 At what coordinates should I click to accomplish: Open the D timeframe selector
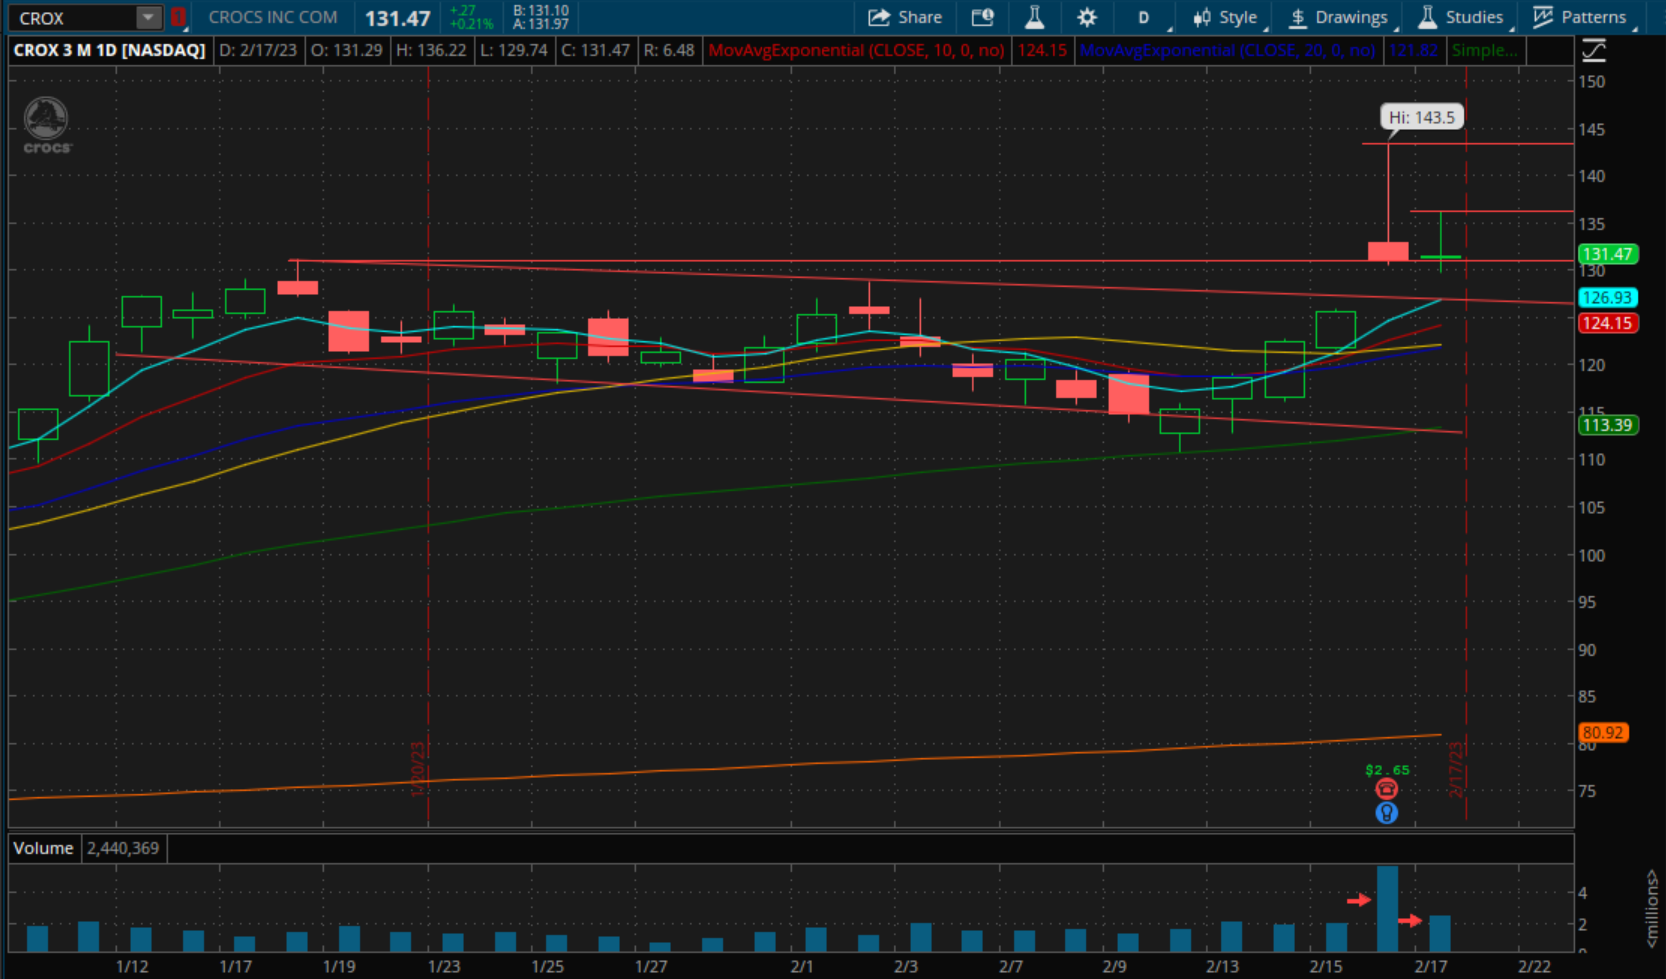pyautogui.click(x=1144, y=17)
